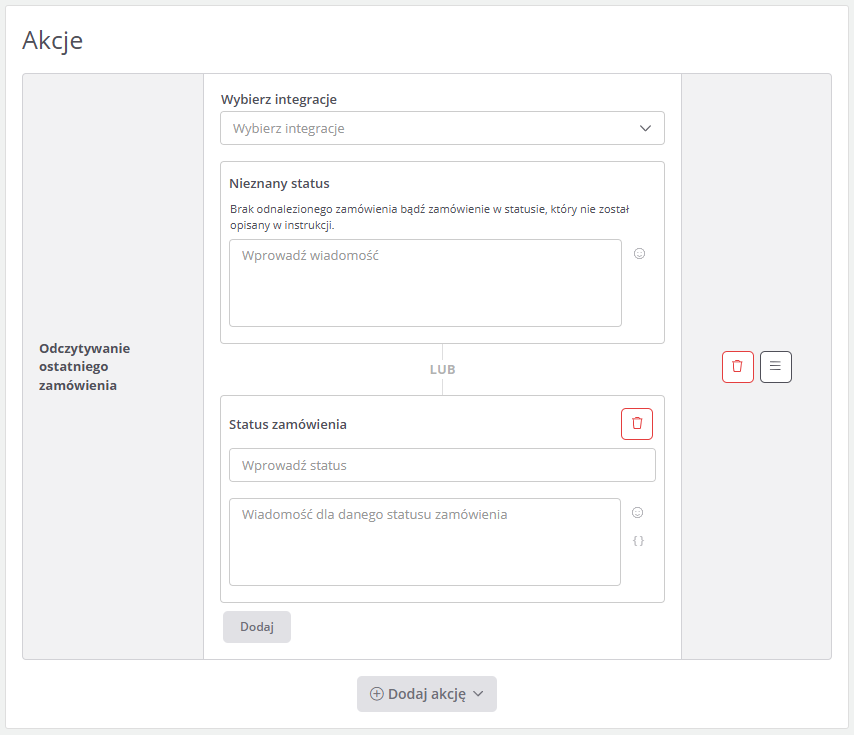Click the Status zamówienia heading

(288, 424)
